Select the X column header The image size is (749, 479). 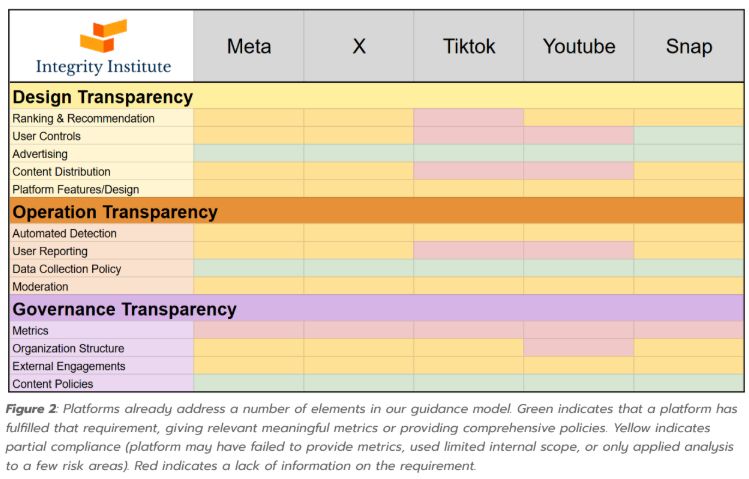359,46
